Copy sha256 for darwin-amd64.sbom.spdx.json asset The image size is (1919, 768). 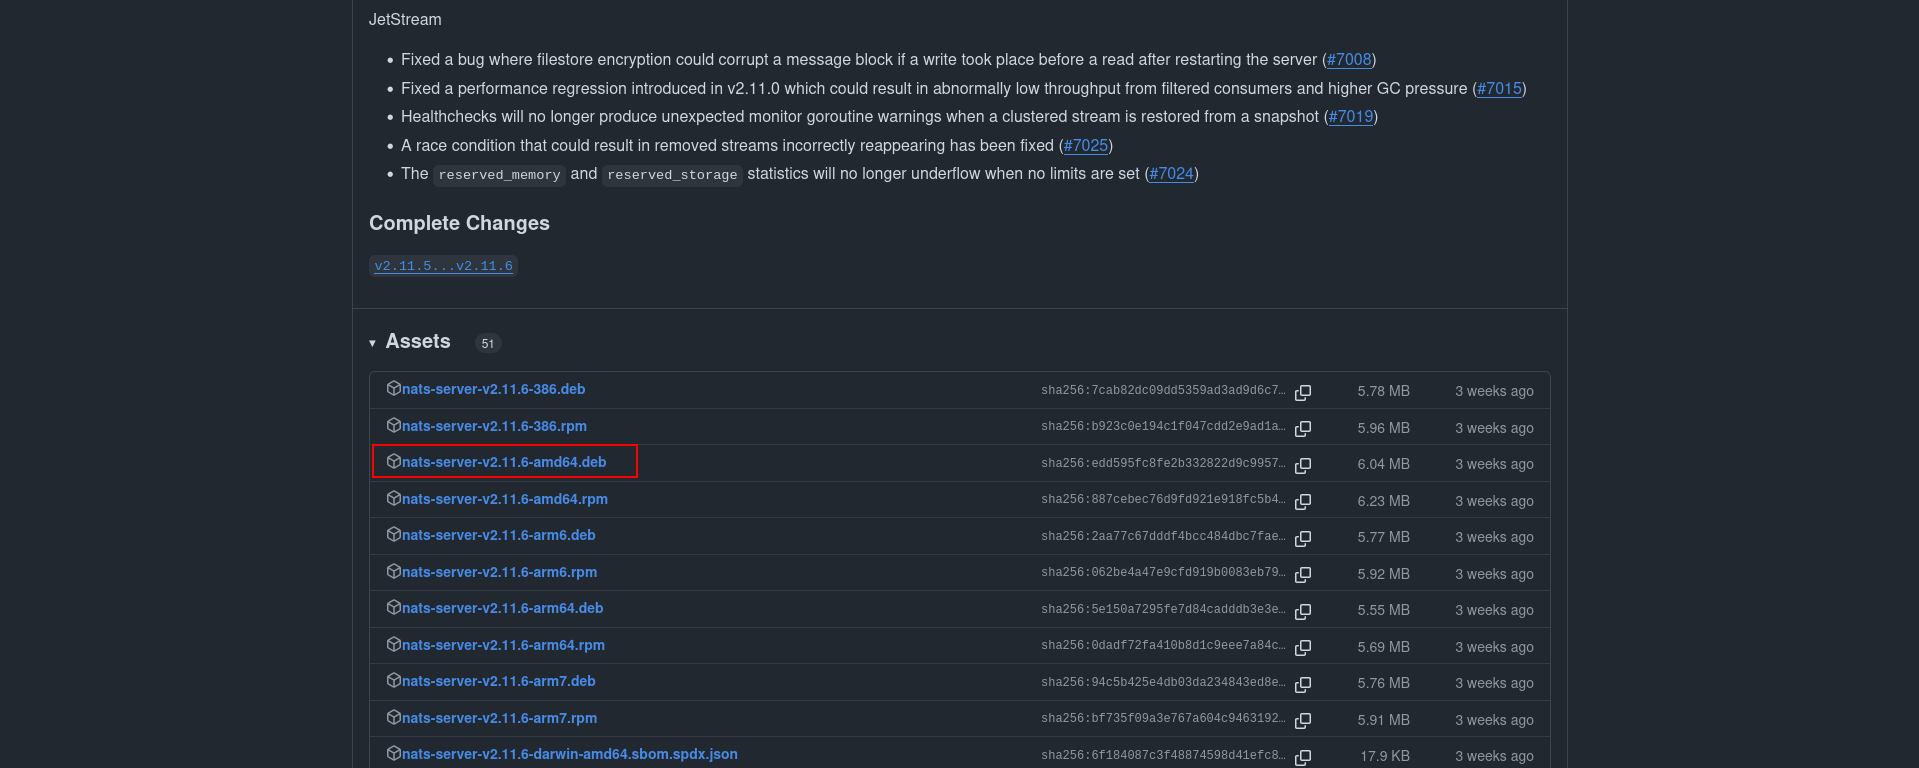coord(1303,757)
